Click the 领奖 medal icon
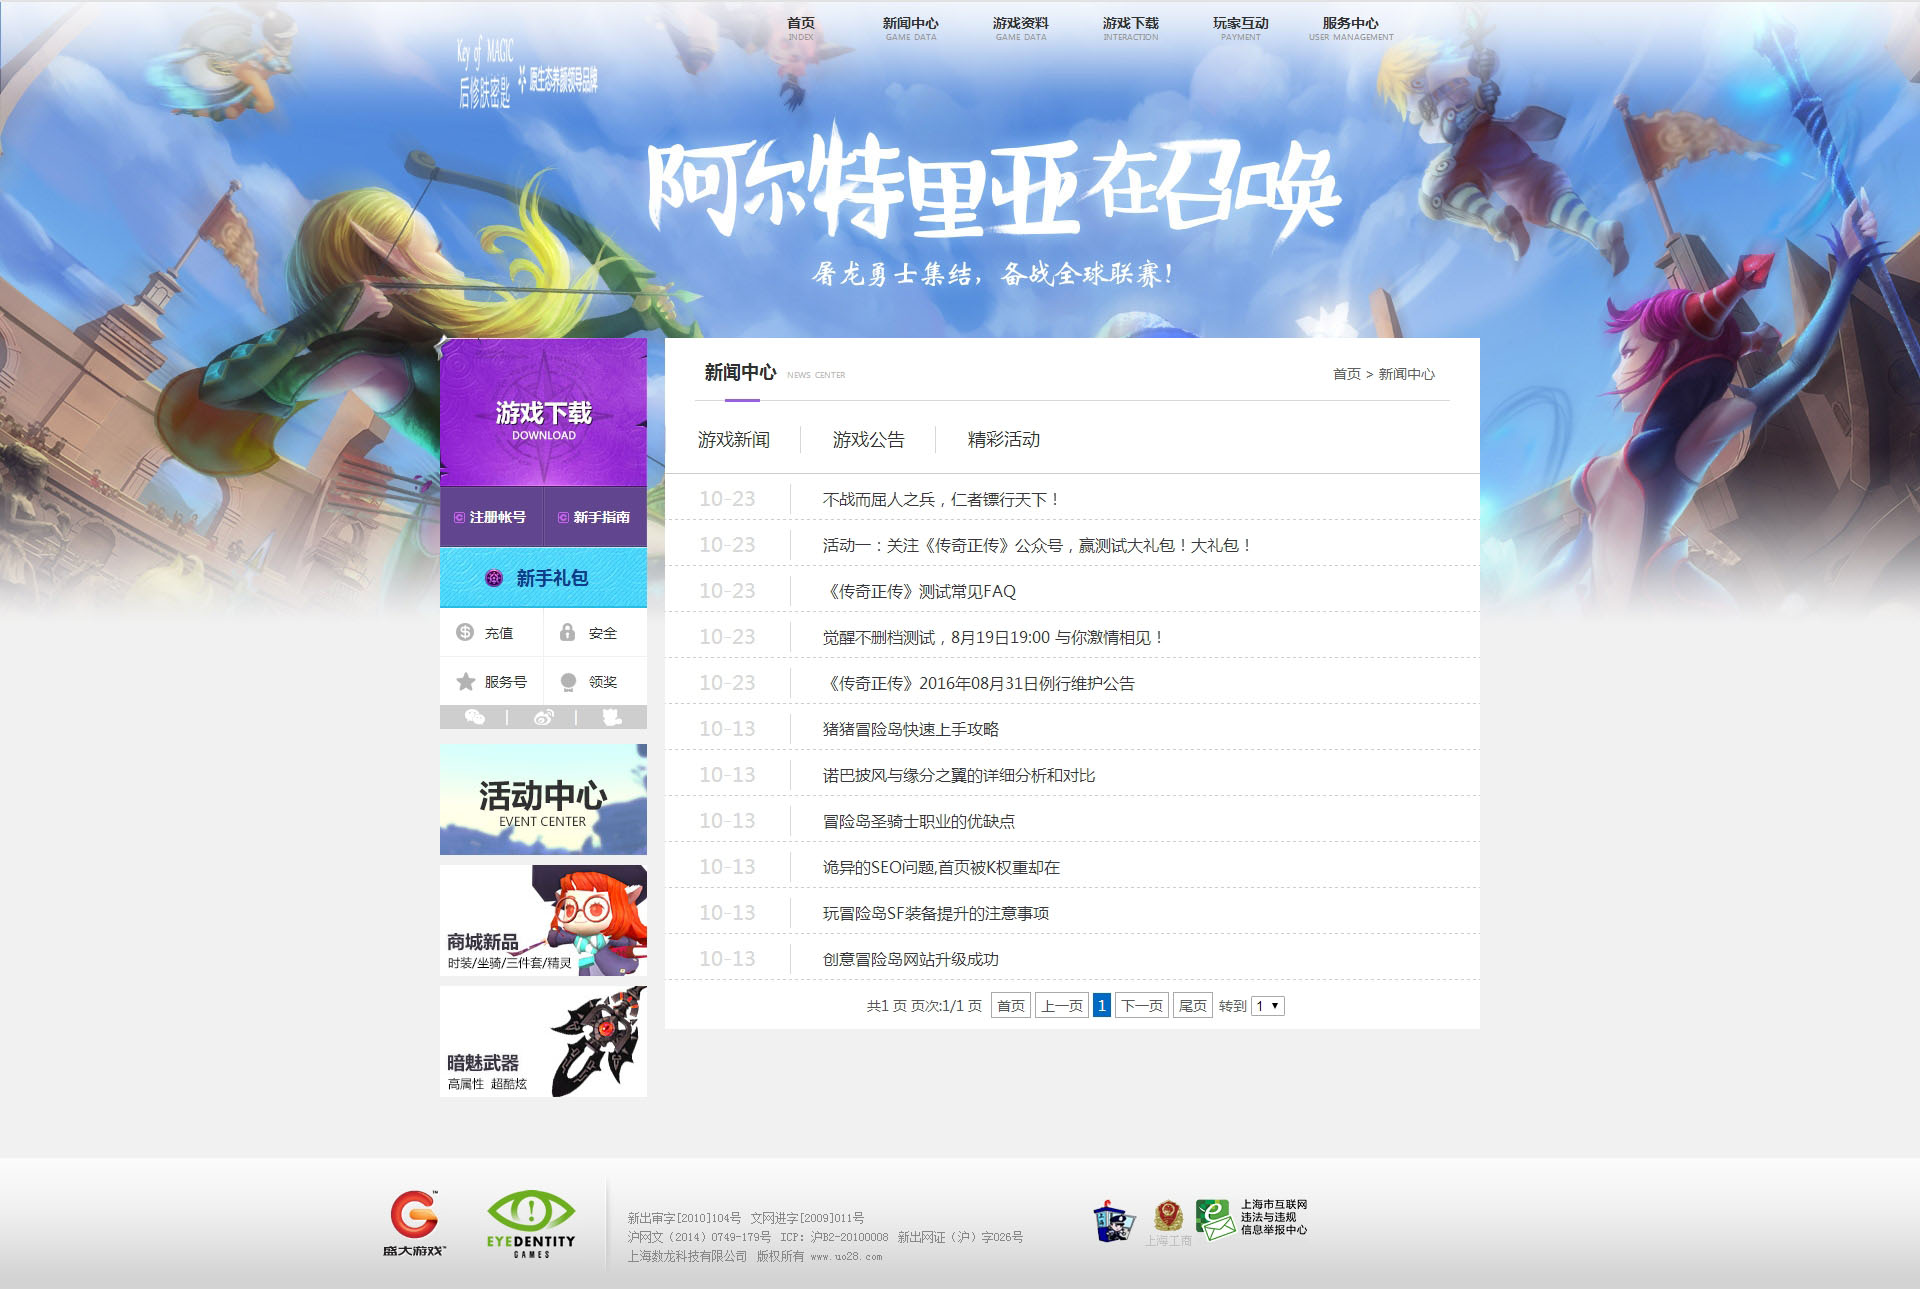The image size is (1920, 1289). pyautogui.click(x=568, y=681)
